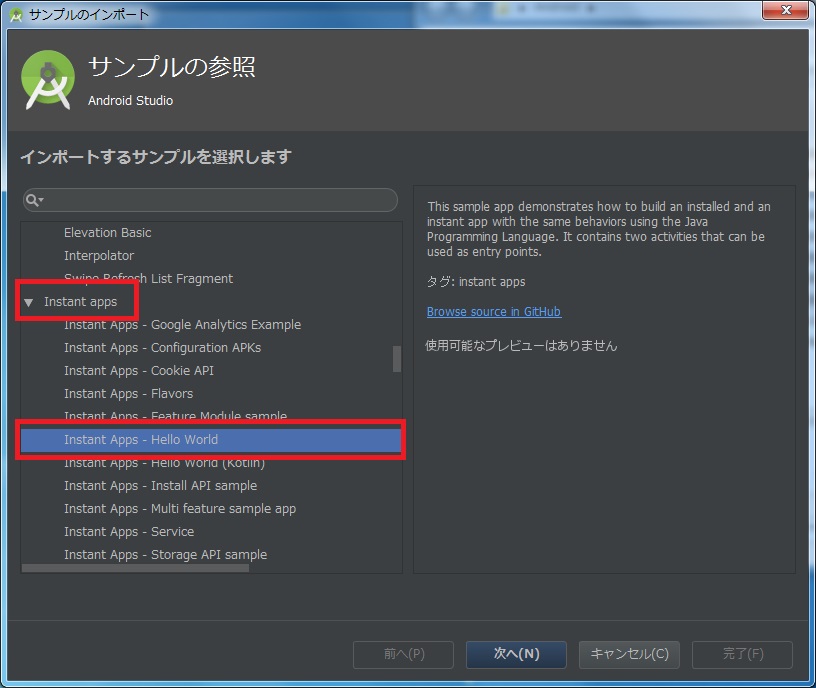Click the sample list vertical scrollbar thumb
816x688 pixels.
397,359
